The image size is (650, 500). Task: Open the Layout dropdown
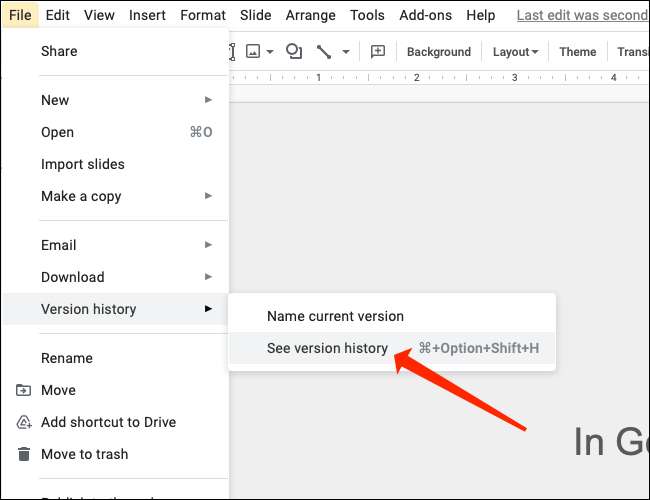coord(515,52)
